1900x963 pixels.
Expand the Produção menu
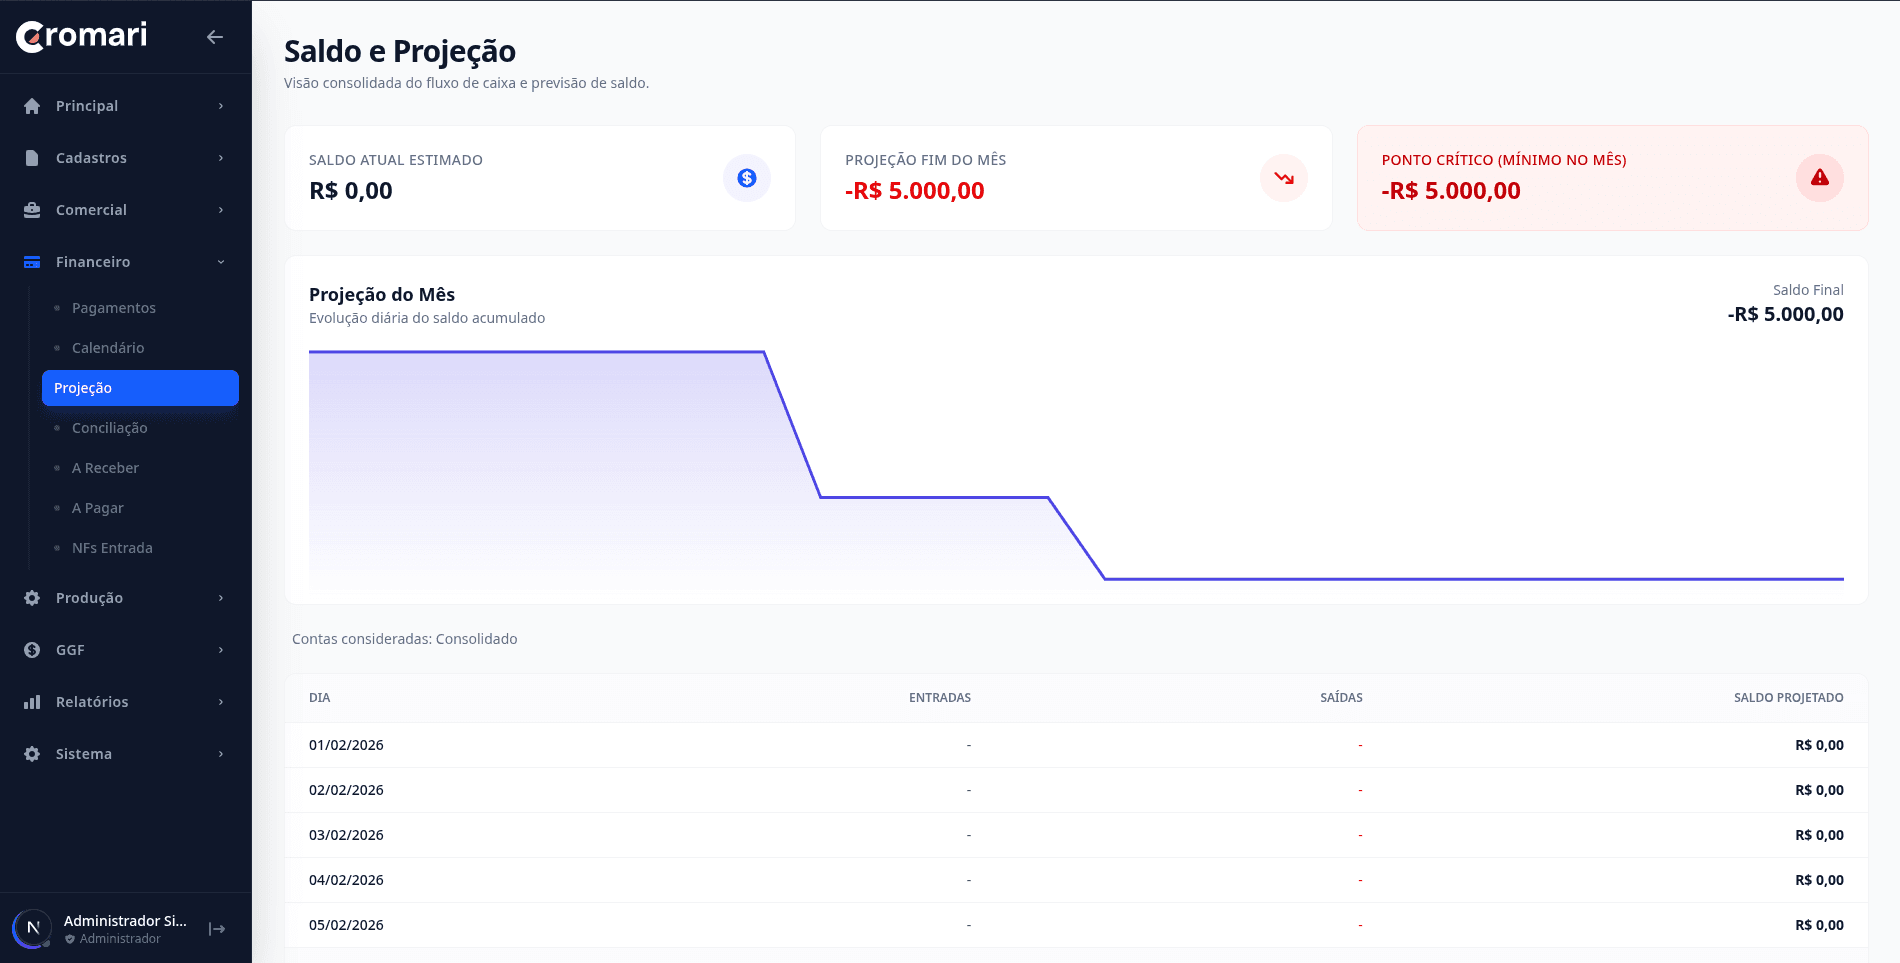[x=125, y=598]
